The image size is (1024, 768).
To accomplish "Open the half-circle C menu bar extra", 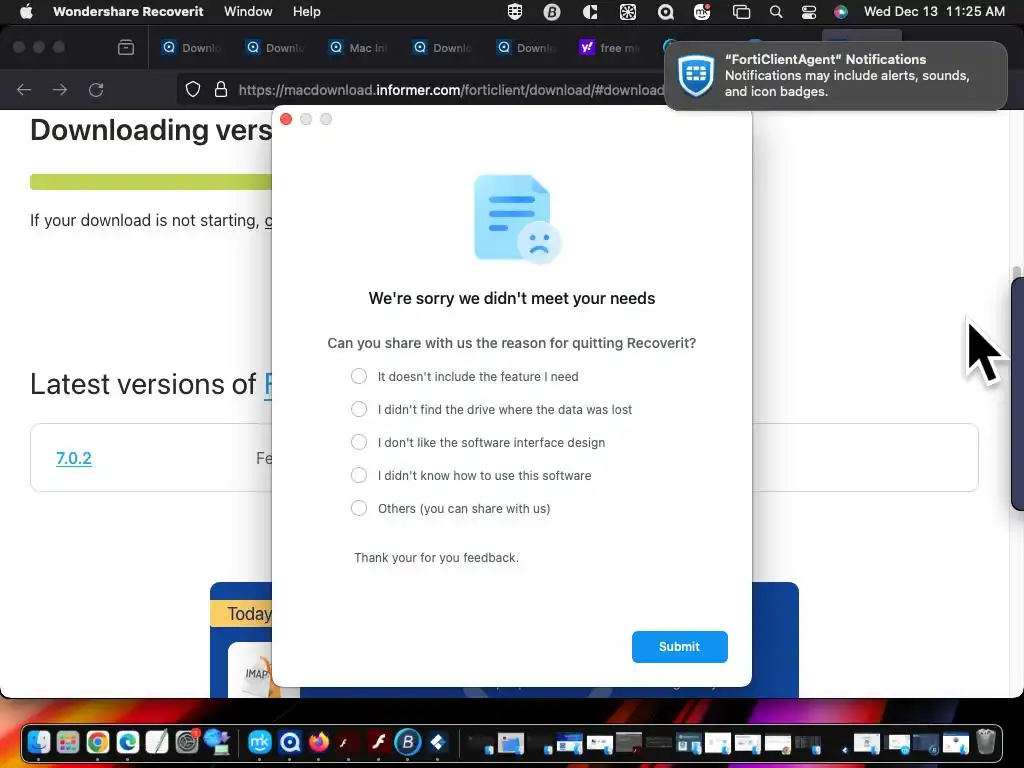I will (590, 12).
